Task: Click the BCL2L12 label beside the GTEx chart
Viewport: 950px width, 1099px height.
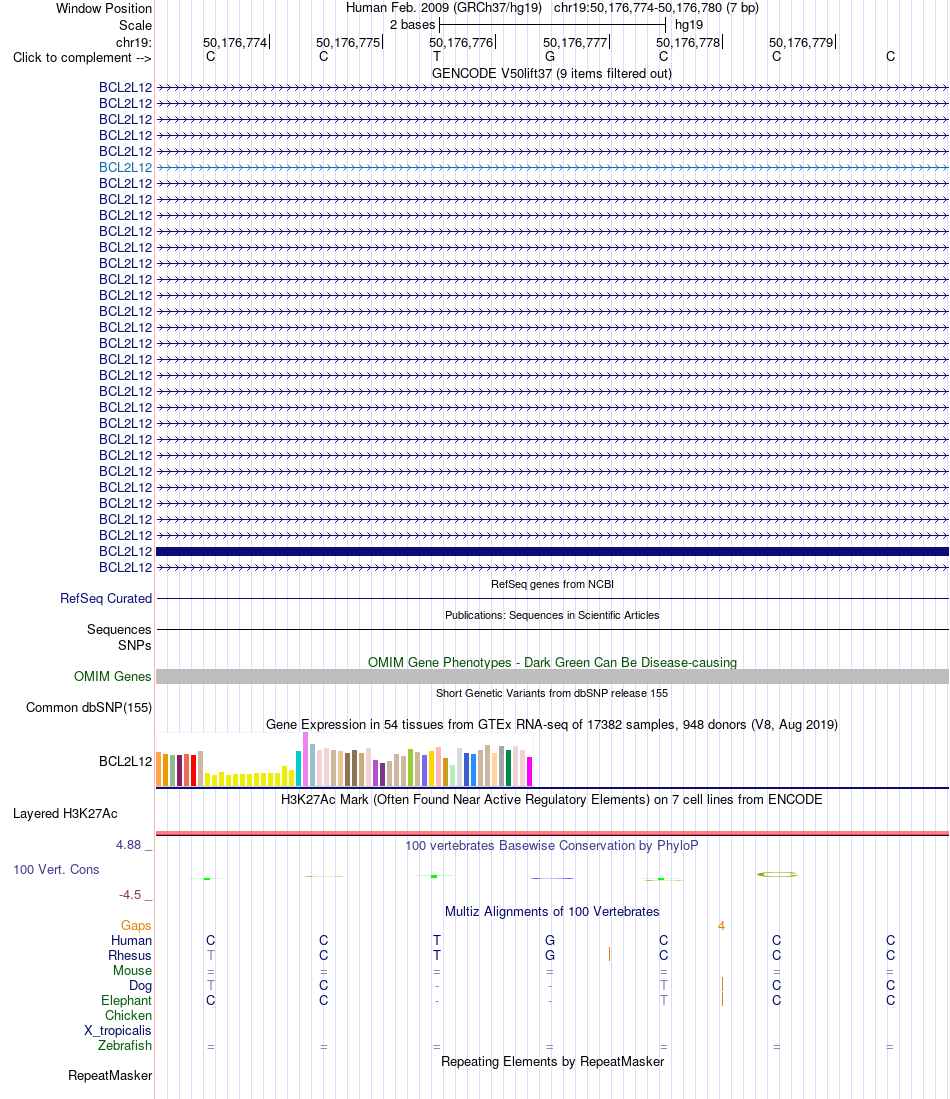Action: click(125, 762)
